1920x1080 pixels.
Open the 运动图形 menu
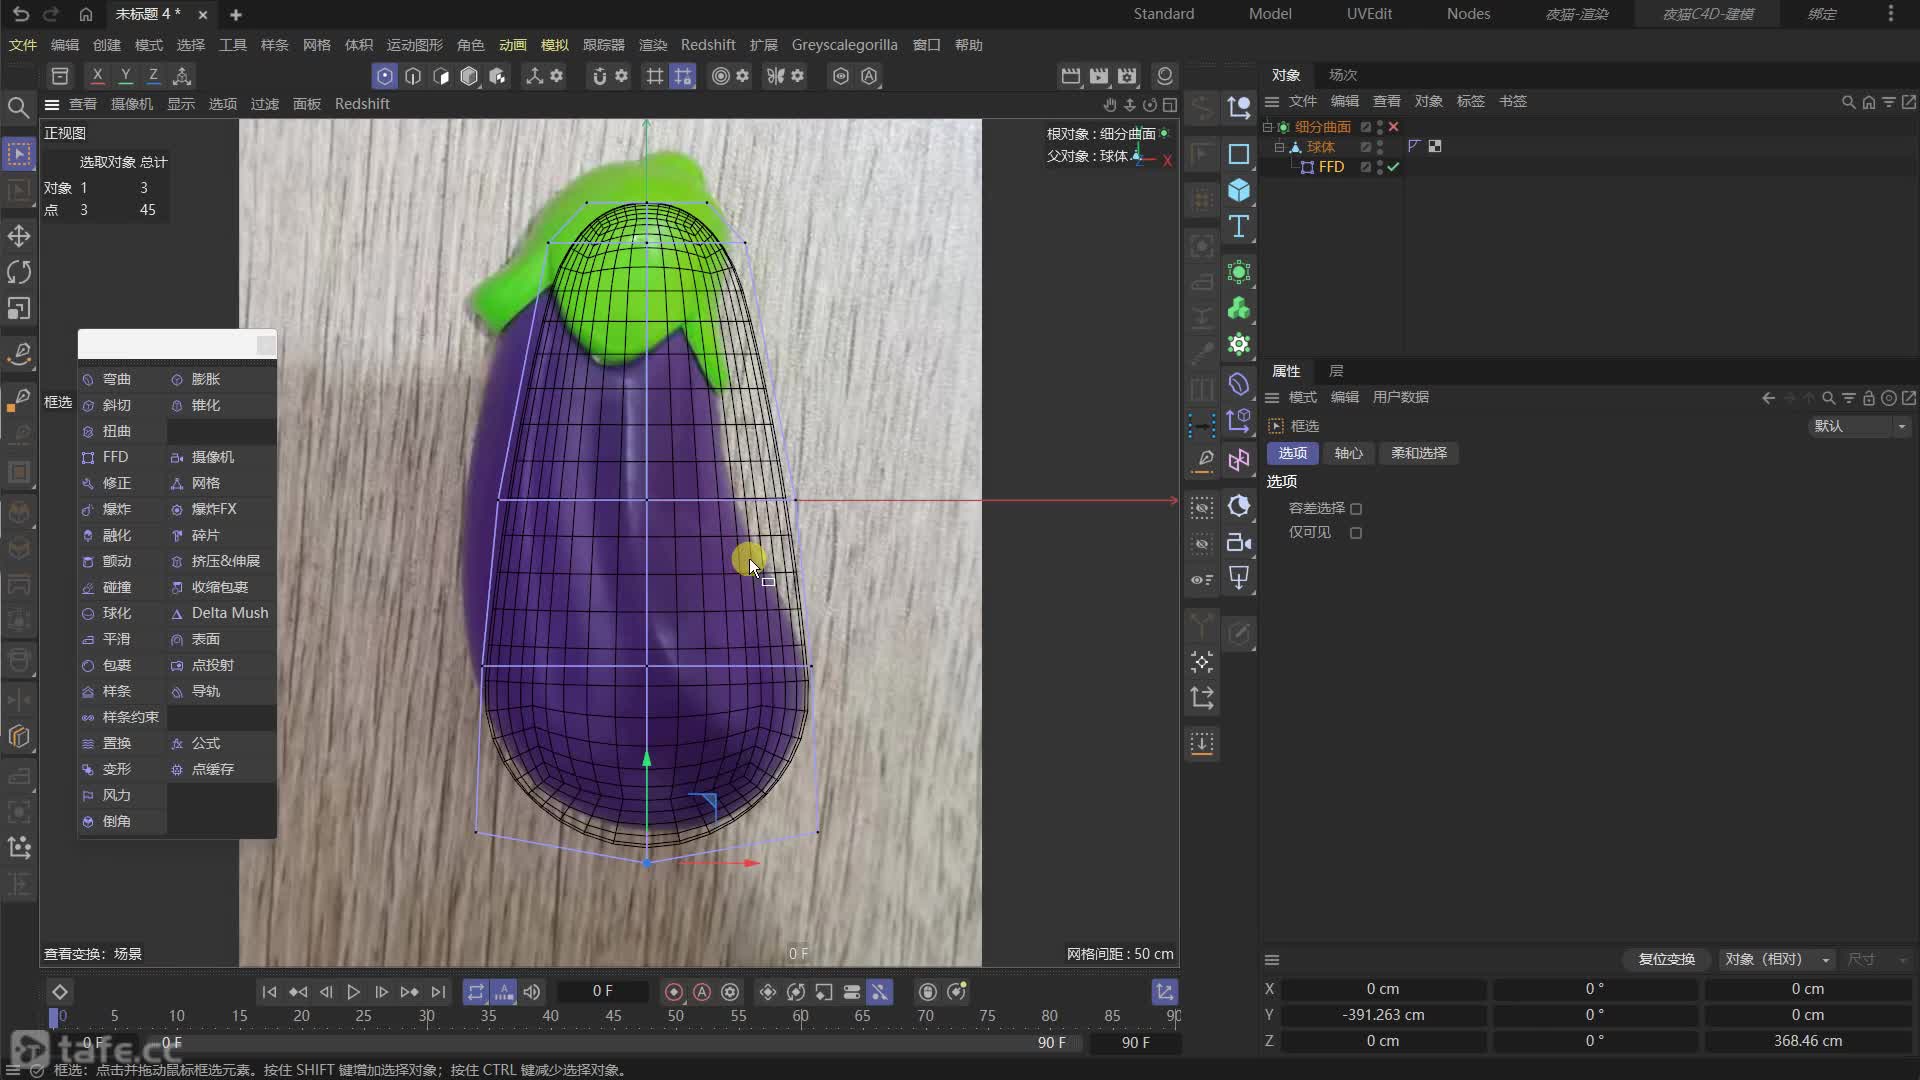coord(414,45)
